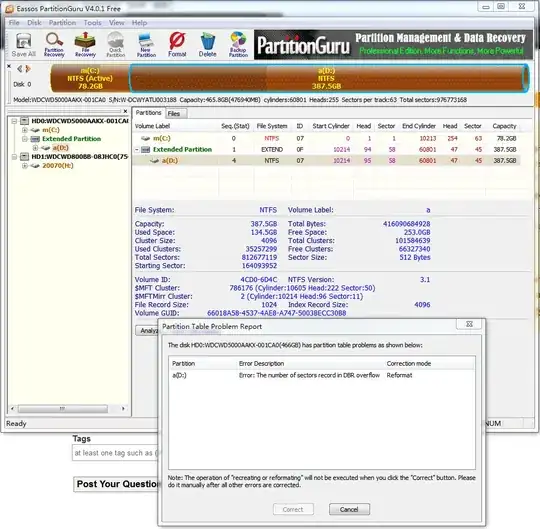Open the Tools menu
The image size is (540, 529).
coord(92,23)
